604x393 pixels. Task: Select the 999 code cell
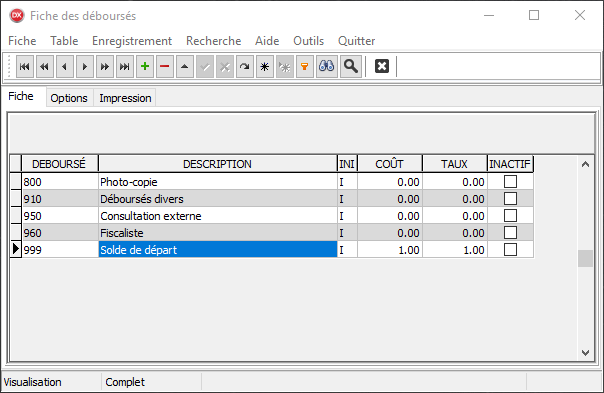pyautogui.click(x=60, y=250)
